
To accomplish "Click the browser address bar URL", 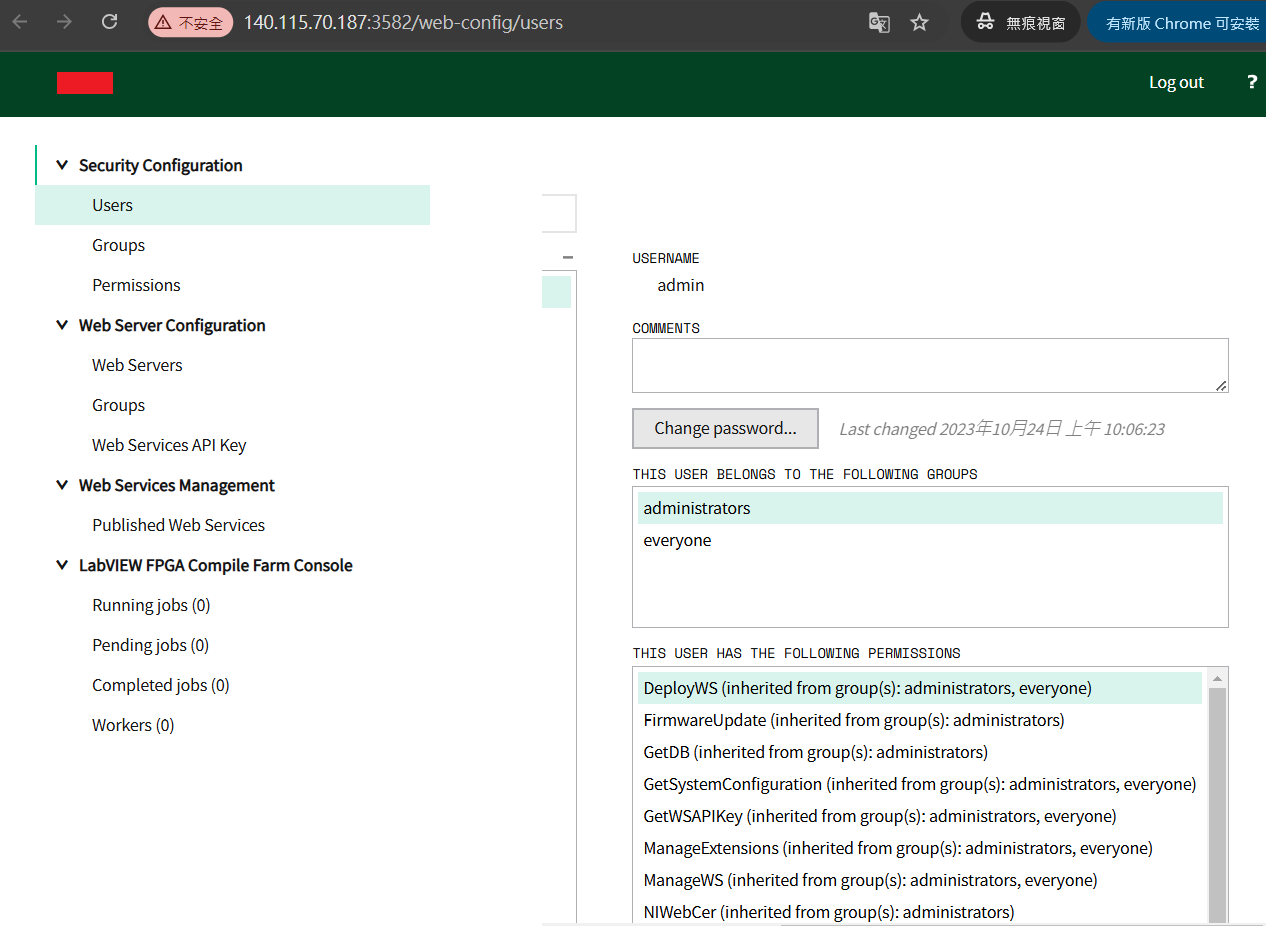I will pyautogui.click(x=403, y=22).
